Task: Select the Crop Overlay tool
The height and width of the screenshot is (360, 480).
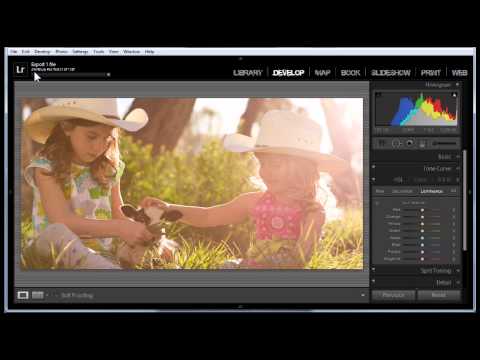Action: click(x=382, y=144)
